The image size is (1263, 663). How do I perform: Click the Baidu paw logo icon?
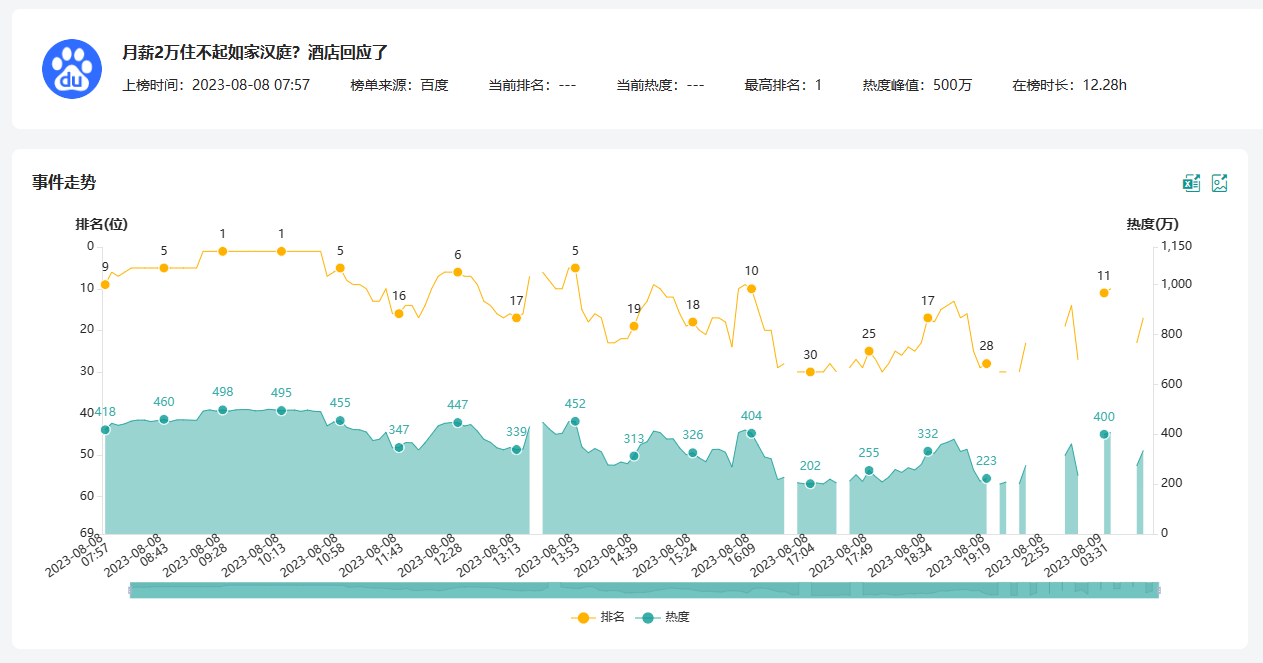(x=72, y=69)
